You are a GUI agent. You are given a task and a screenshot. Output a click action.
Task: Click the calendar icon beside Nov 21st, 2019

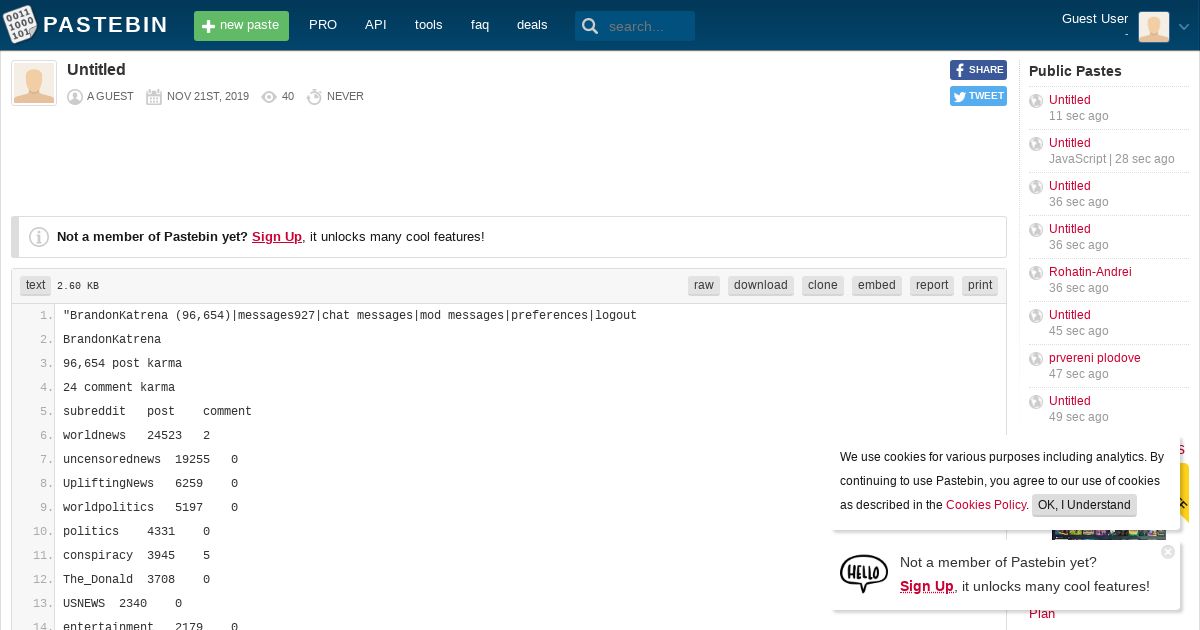pos(154,97)
